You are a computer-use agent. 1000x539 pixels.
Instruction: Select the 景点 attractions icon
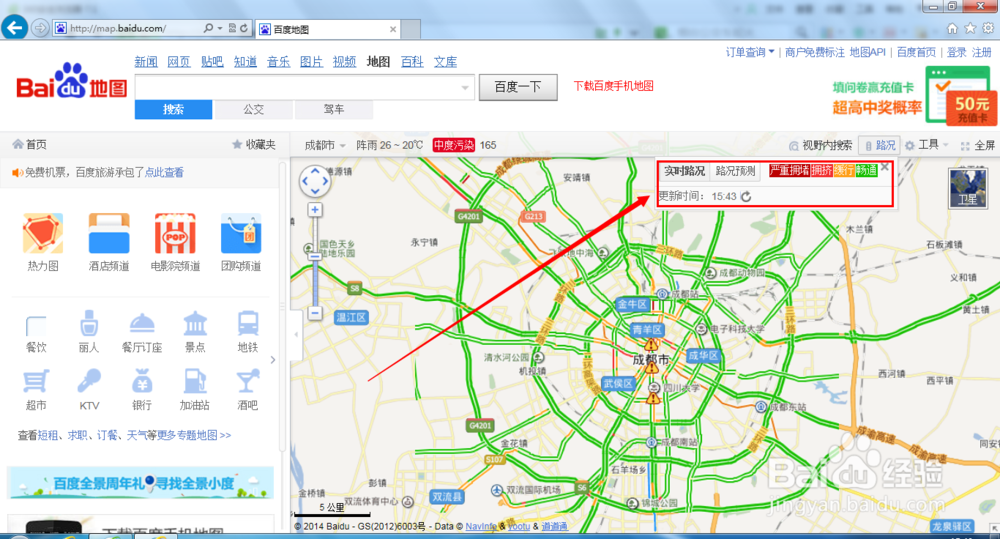click(195, 323)
